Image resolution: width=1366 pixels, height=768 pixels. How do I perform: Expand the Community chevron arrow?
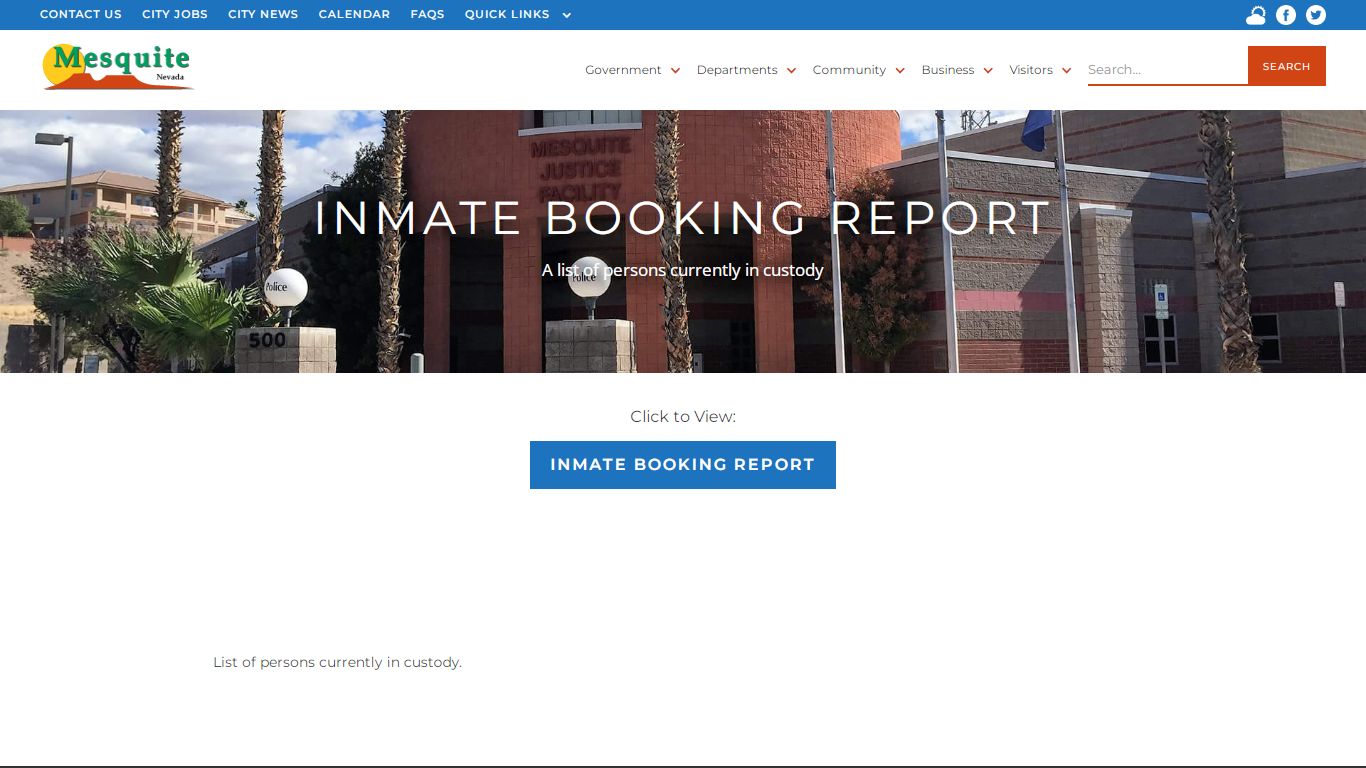click(x=900, y=70)
